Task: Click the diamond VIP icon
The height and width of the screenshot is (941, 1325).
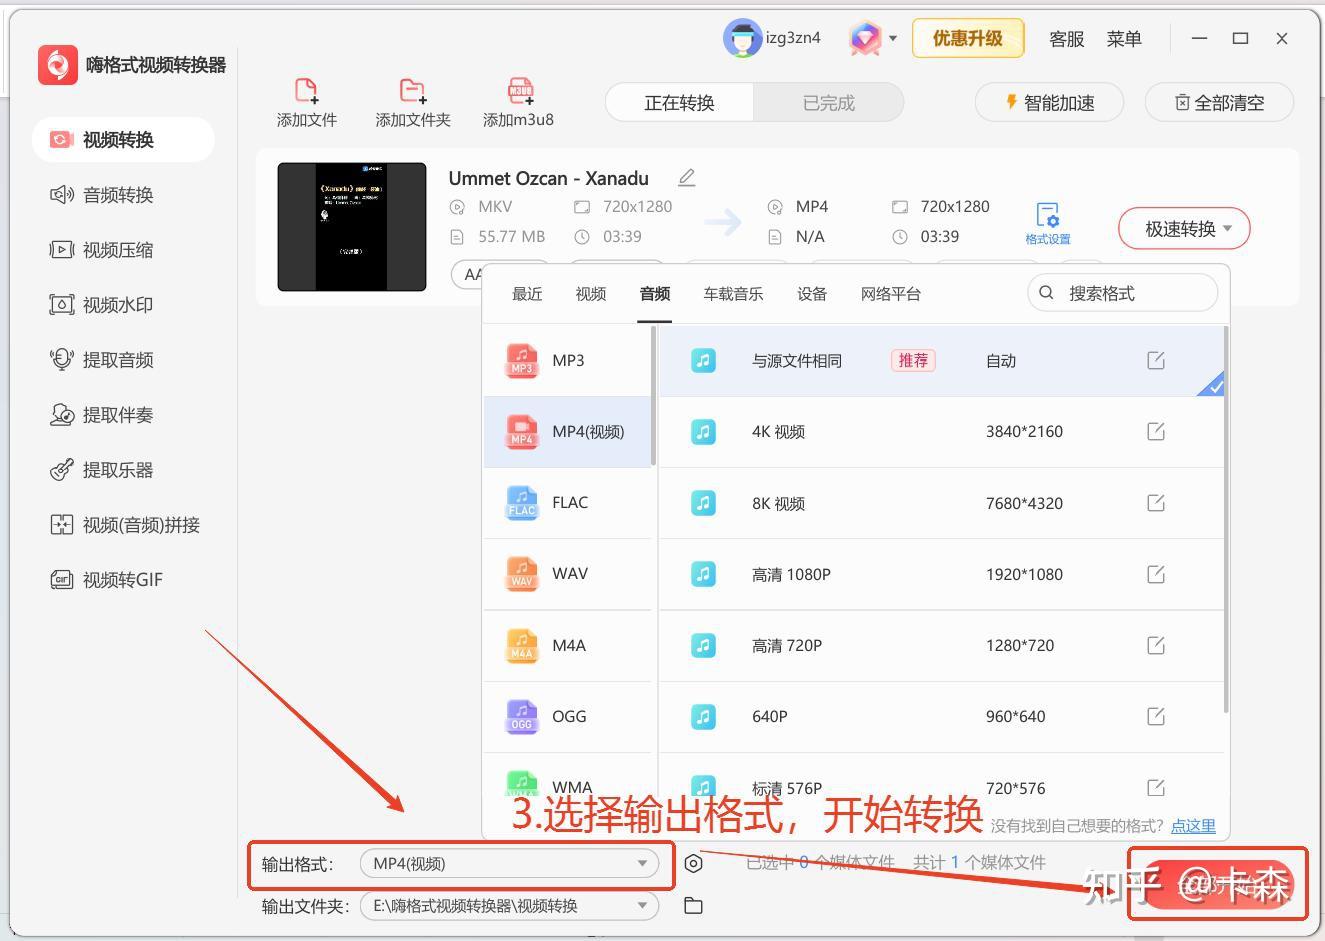Action: (x=865, y=39)
